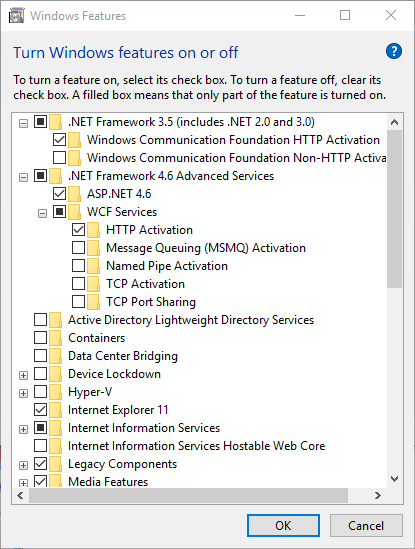Tick the Message Queuing (MSMQ) Activation checkbox
Image resolution: width=415 pixels, height=549 pixels.
click(x=78, y=248)
